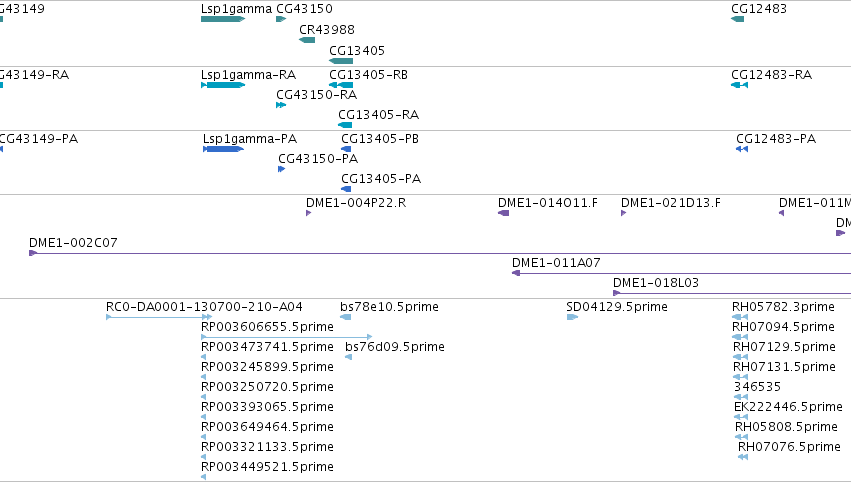
Task: Click the CG13405-RB transcript label
Action: pos(369,74)
